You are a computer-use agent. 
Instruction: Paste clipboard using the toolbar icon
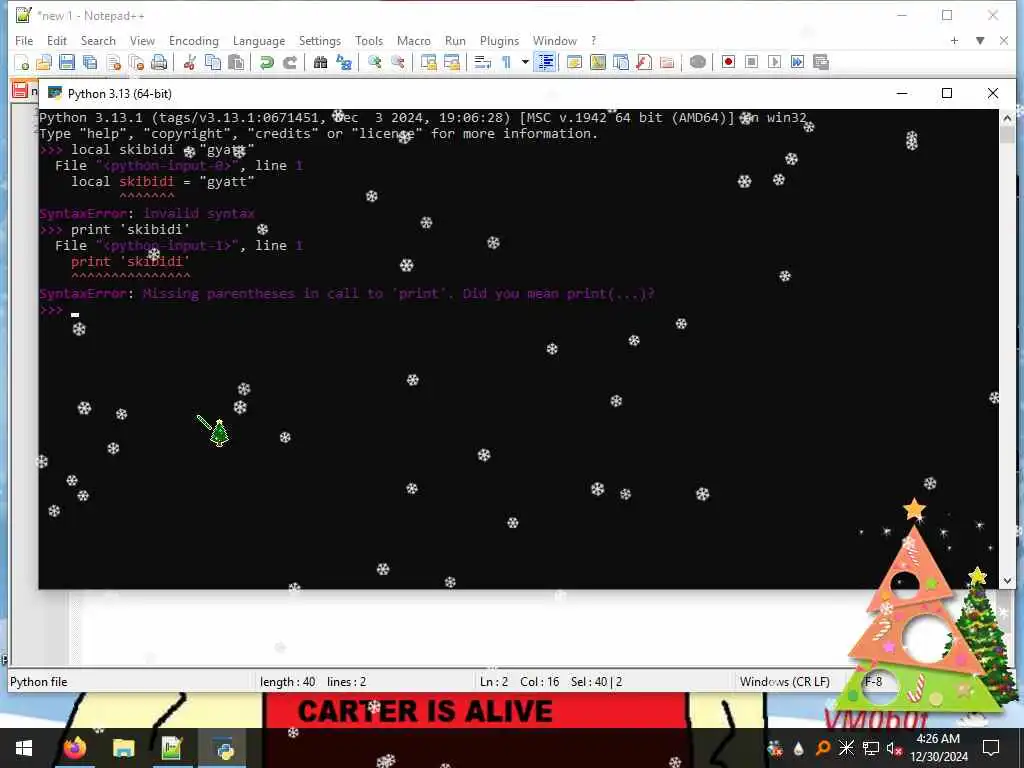click(x=236, y=63)
